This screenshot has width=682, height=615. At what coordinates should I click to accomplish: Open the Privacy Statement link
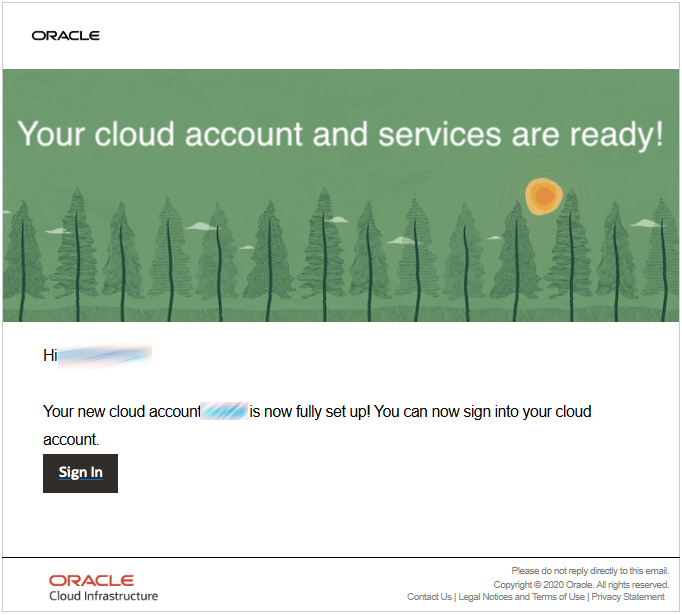coord(628,597)
